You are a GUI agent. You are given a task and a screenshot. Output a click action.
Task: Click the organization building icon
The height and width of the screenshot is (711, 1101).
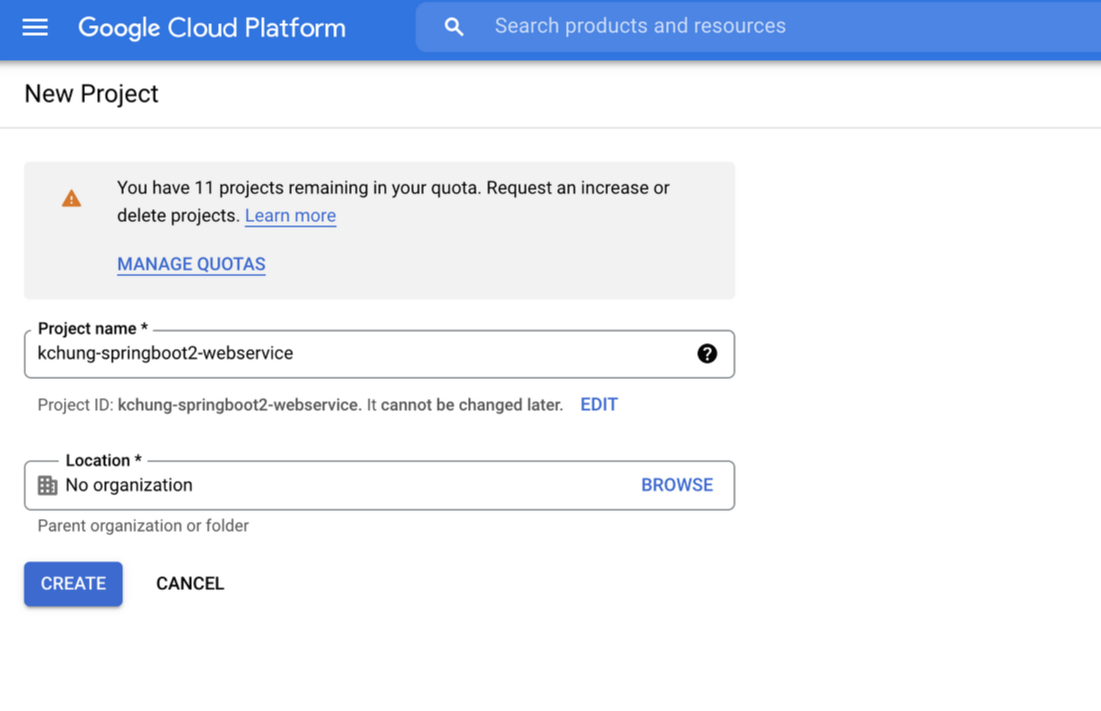tap(47, 485)
